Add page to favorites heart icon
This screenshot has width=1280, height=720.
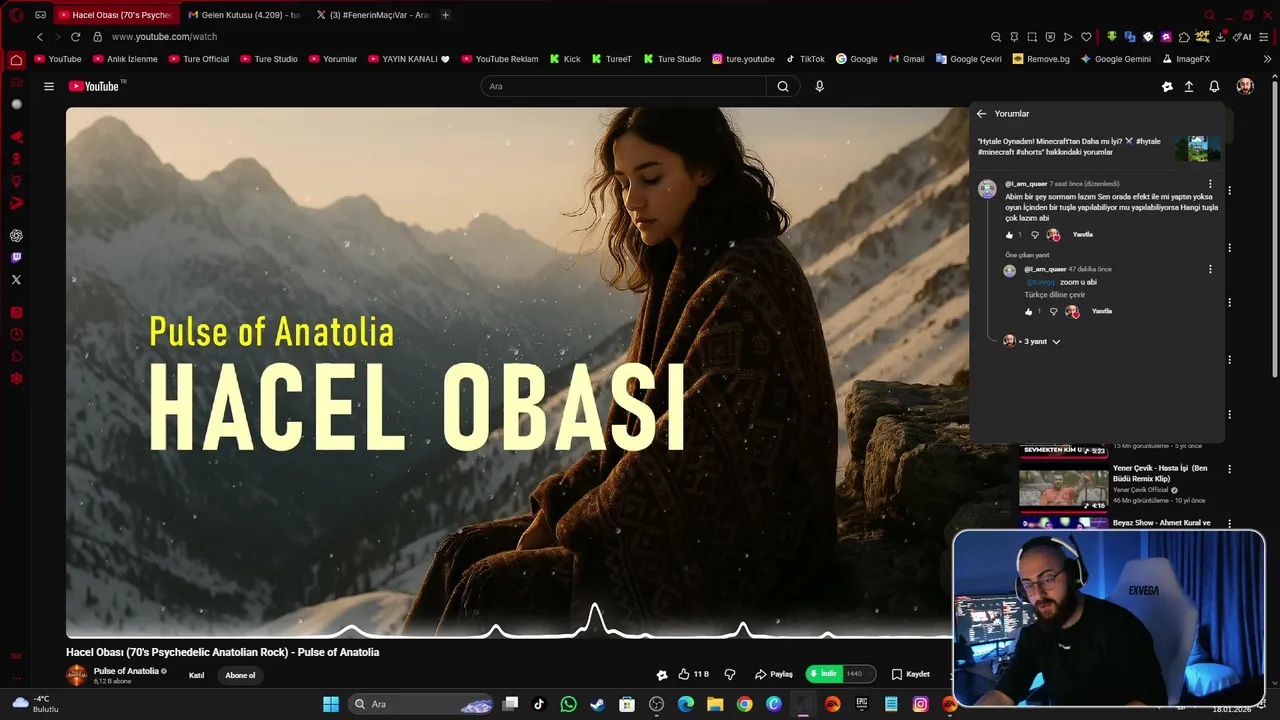coord(1086,37)
